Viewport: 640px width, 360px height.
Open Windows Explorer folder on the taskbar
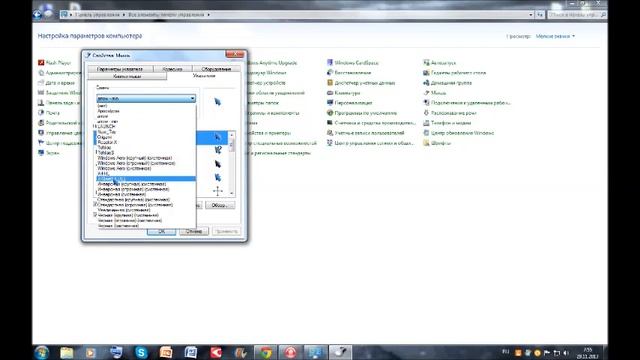coord(67,352)
